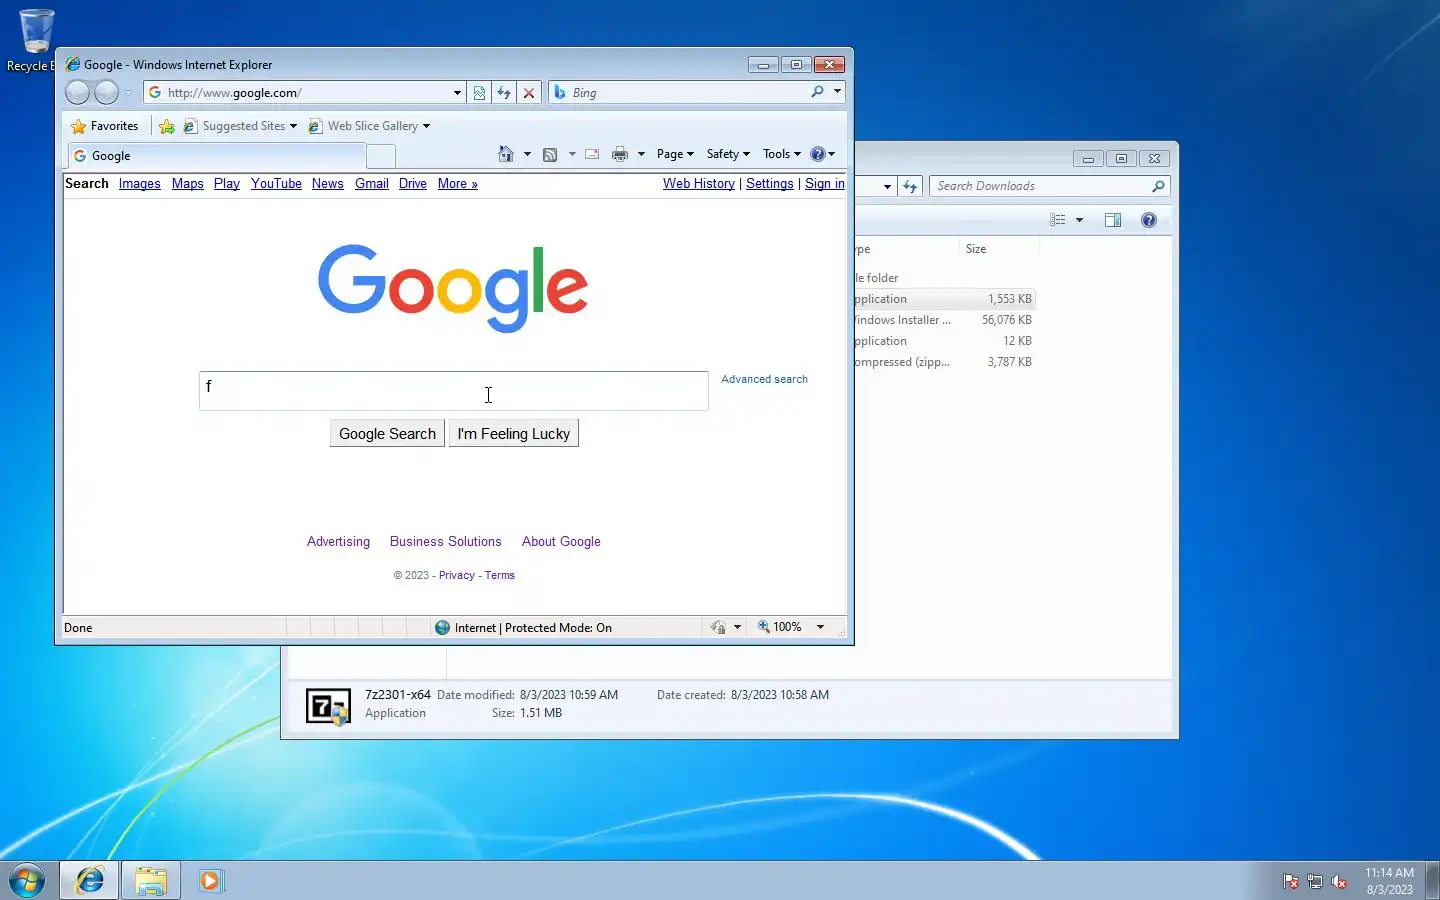Click the blue Help icon in Internet Explorer
Image resolution: width=1440 pixels, height=900 pixels.
[818, 154]
